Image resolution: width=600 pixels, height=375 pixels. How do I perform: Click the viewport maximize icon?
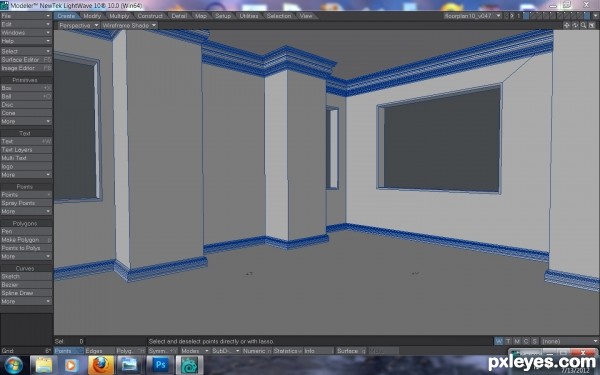pos(592,25)
